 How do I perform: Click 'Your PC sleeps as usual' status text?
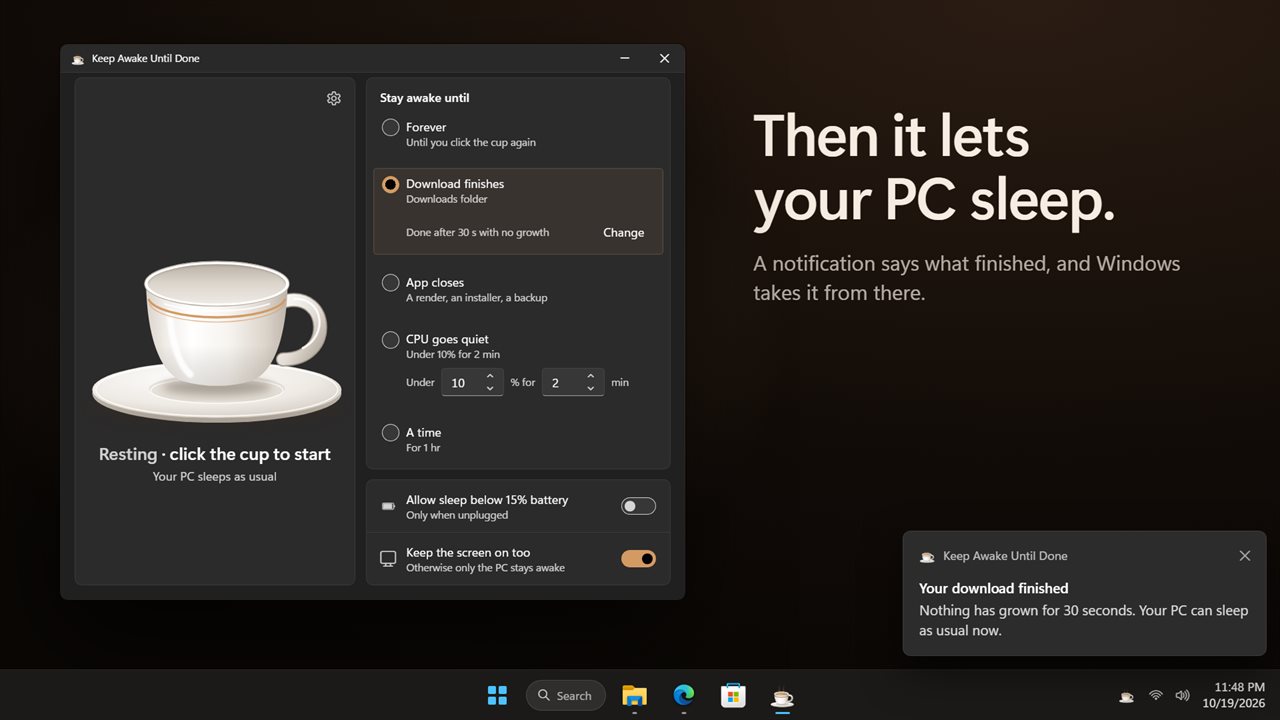(x=215, y=477)
